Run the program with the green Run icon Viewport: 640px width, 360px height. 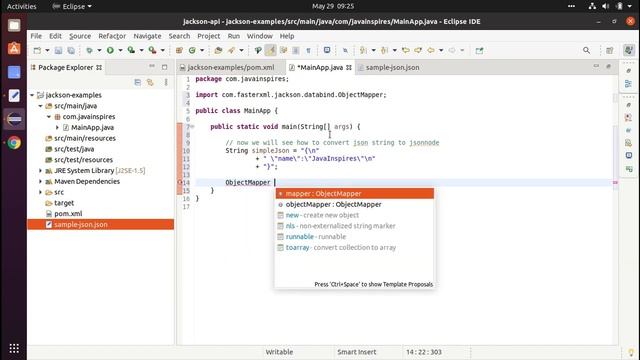[110, 50]
